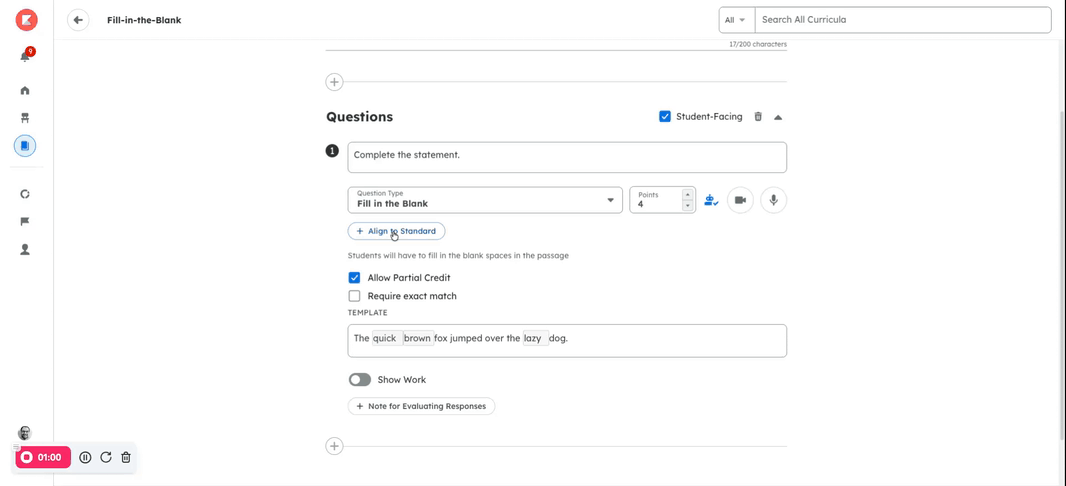Select the 'quick' blank in the template
Screen dimensions: 1066x486
(386, 338)
